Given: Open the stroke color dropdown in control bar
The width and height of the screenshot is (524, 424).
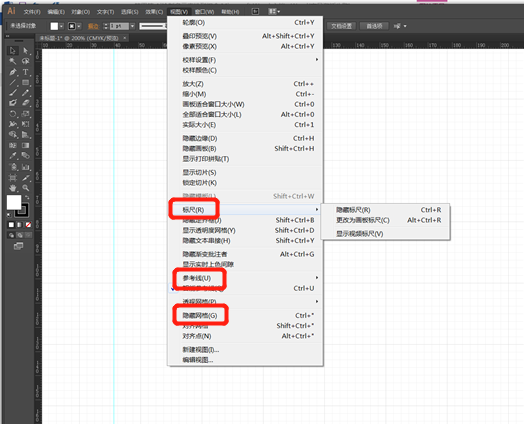Looking at the screenshot, I should (x=79, y=26).
